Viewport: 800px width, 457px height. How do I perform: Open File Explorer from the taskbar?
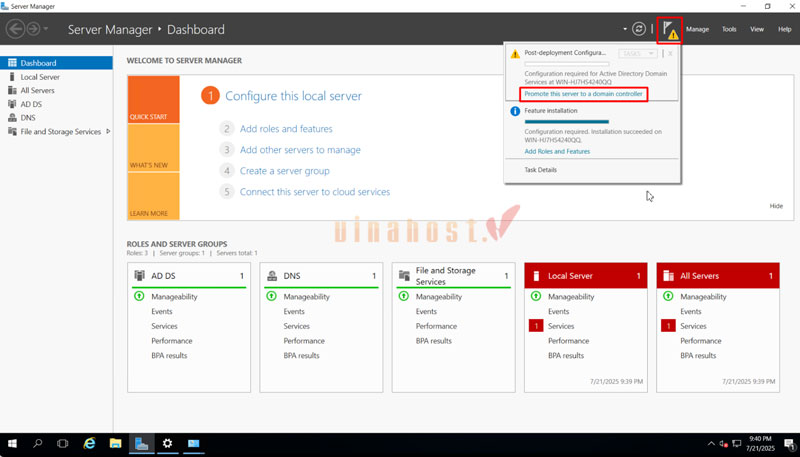pos(115,444)
